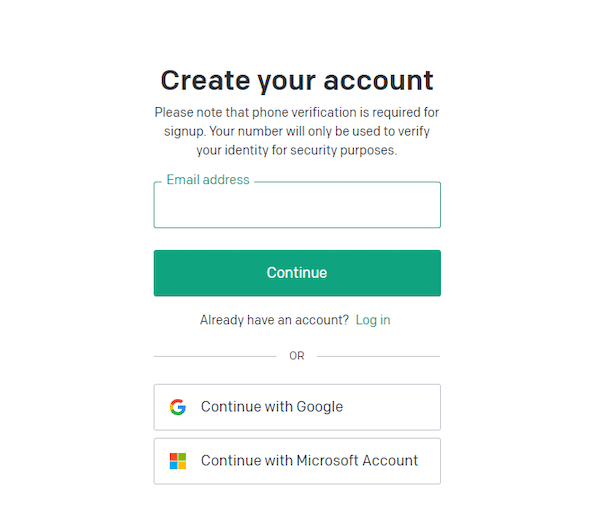Click the 'Microsoft Account' label text

[x=357, y=460]
